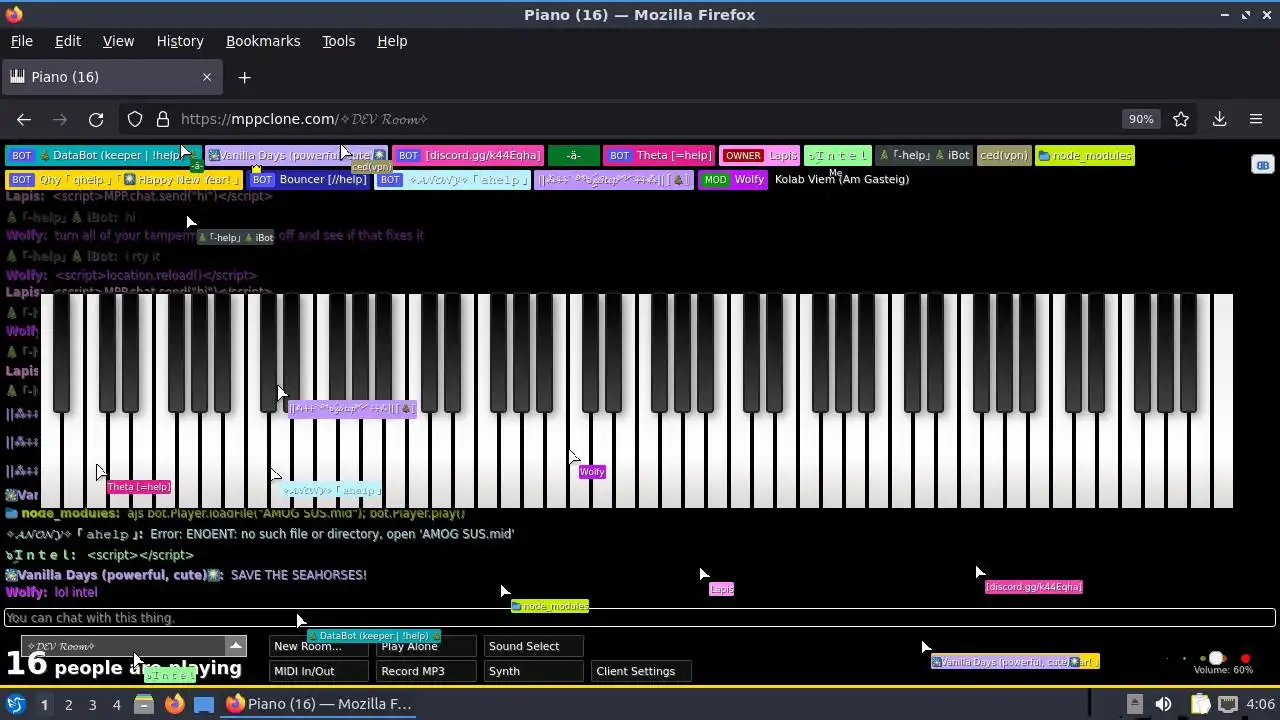Select Firefox window button in taskbar
Viewport: 1280px width, 720px height.
click(x=318, y=704)
